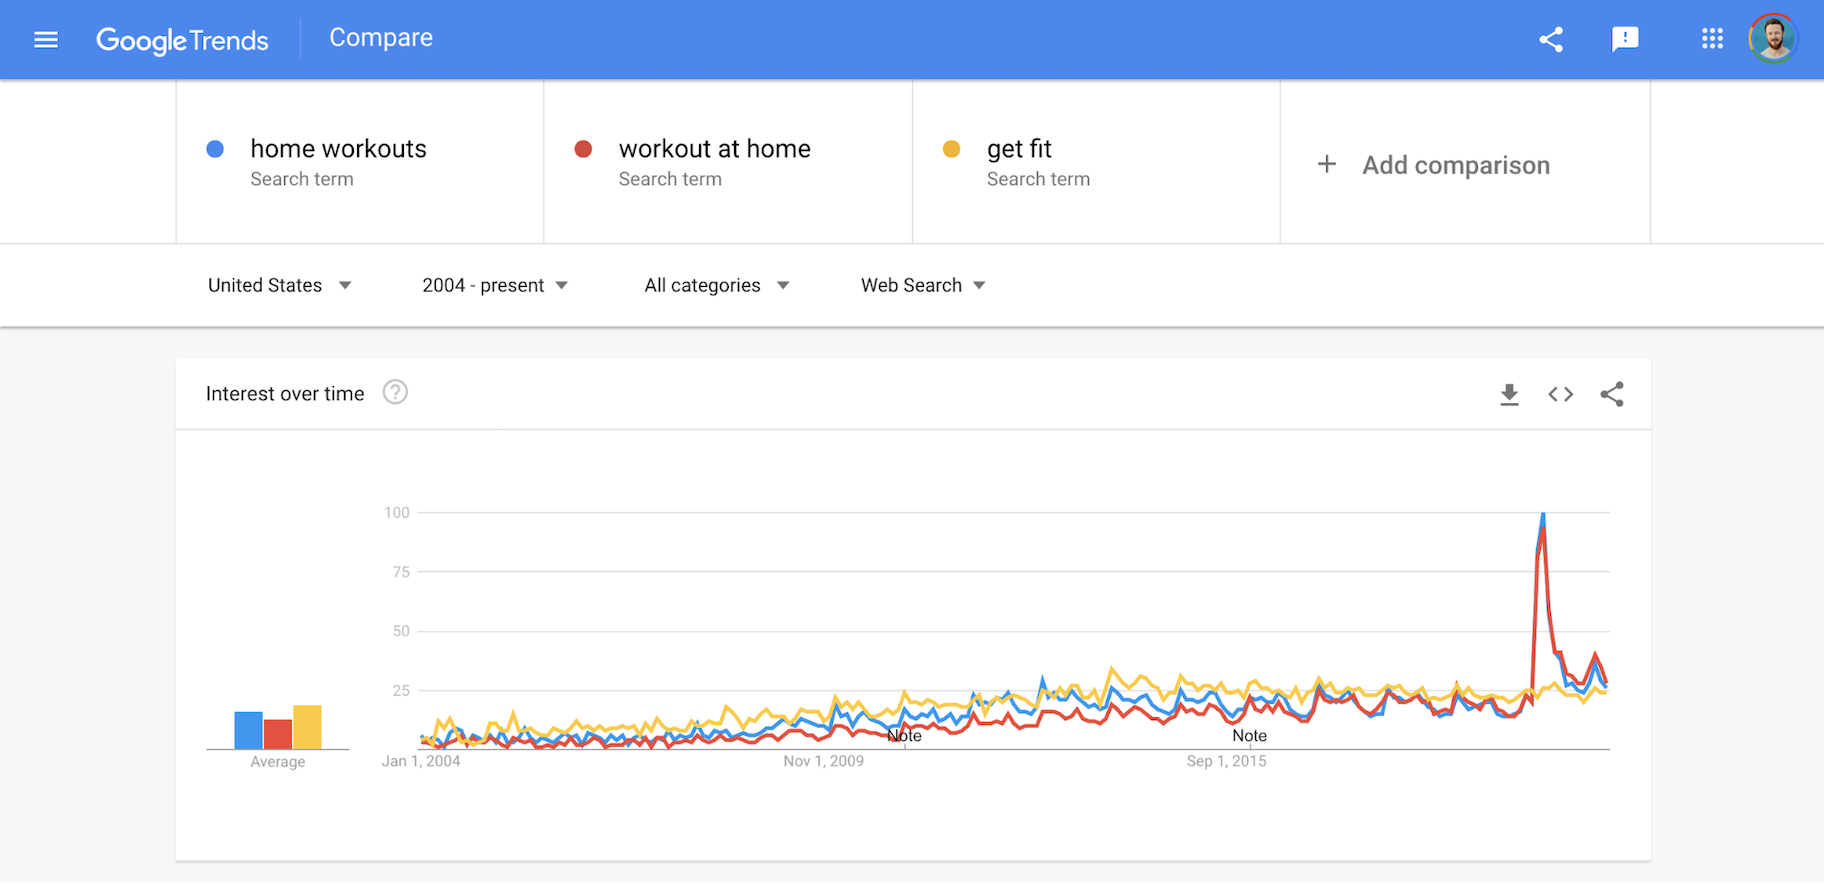1824x884 pixels.
Task: Select the home workouts search term
Action: [x=338, y=149]
